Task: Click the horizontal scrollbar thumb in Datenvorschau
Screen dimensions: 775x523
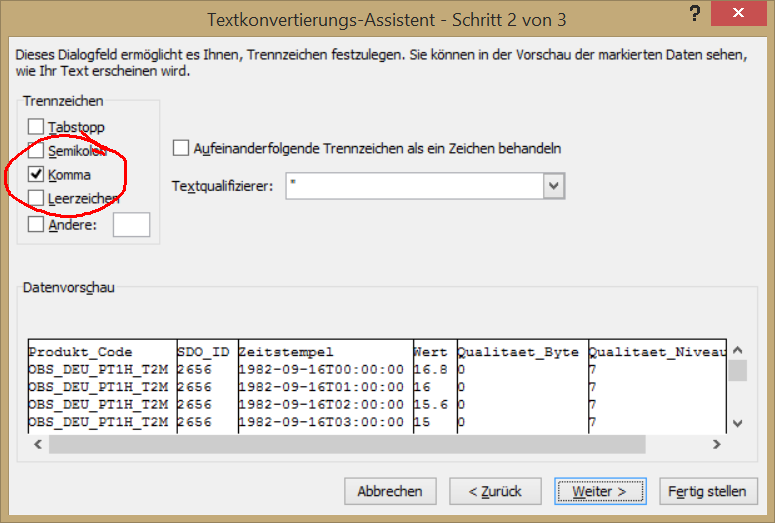Action: 347,444
